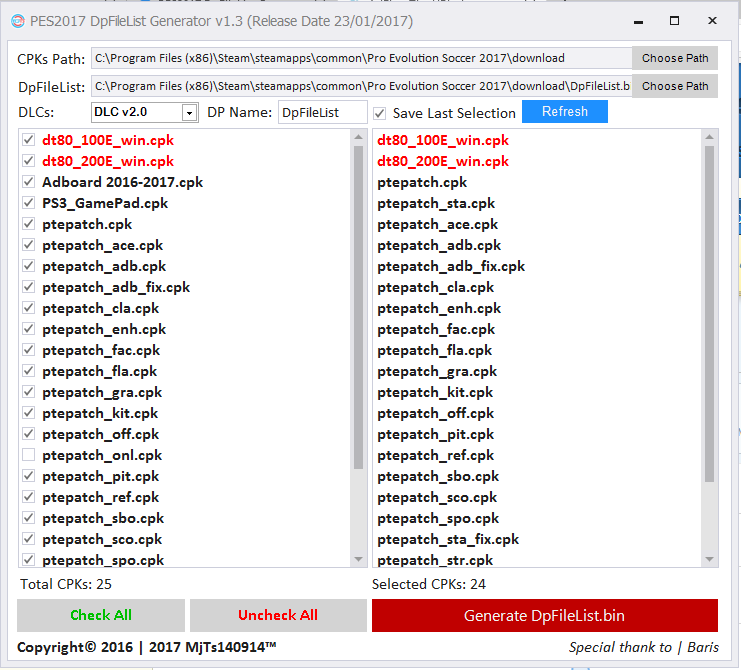The image size is (741, 670).
Task: Click the blue Refresh button
Action: point(565,112)
